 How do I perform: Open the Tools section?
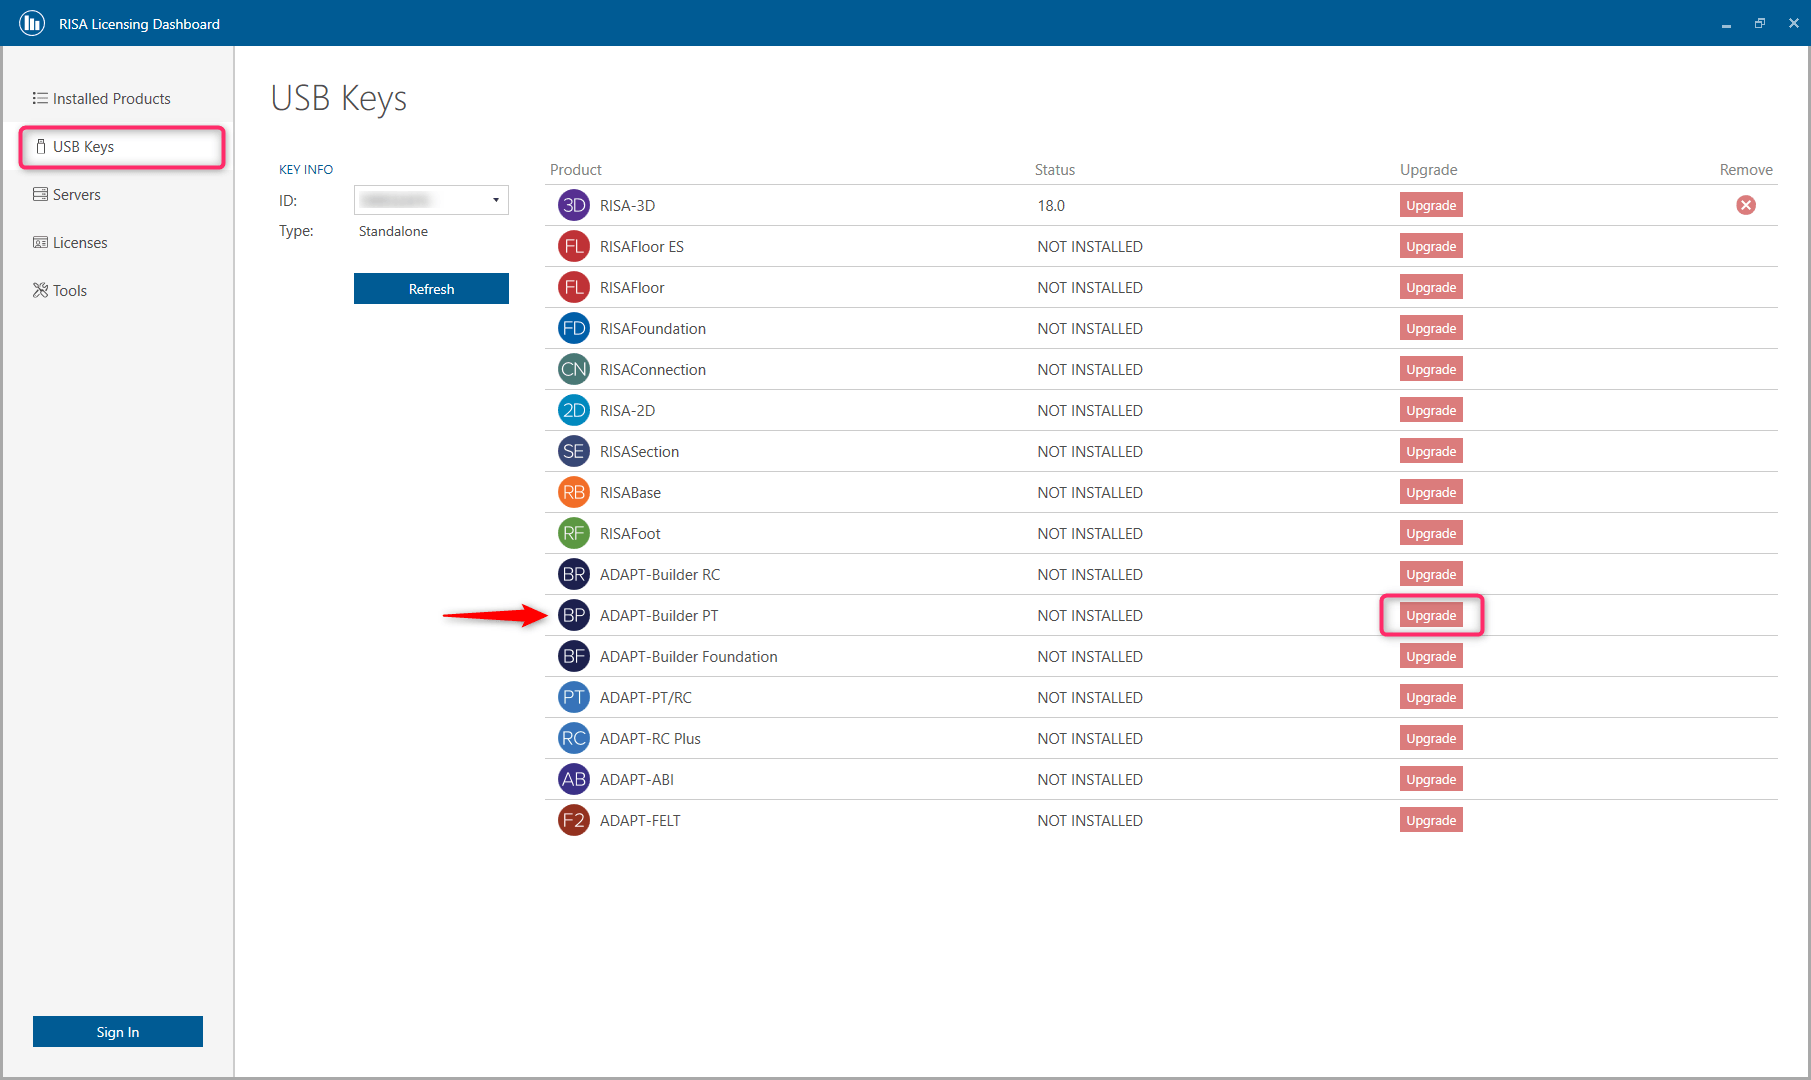pyautogui.click(x=69, y=290)
